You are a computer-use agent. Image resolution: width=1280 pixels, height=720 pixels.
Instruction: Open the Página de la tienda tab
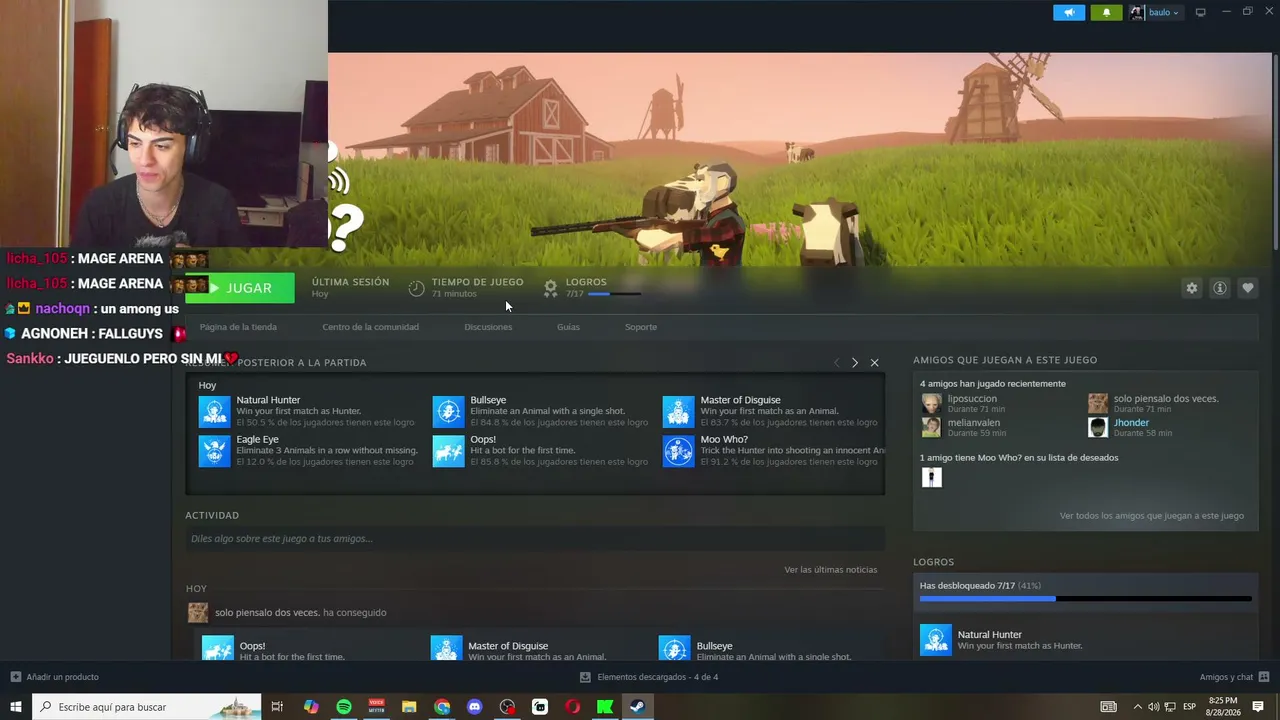238,327
